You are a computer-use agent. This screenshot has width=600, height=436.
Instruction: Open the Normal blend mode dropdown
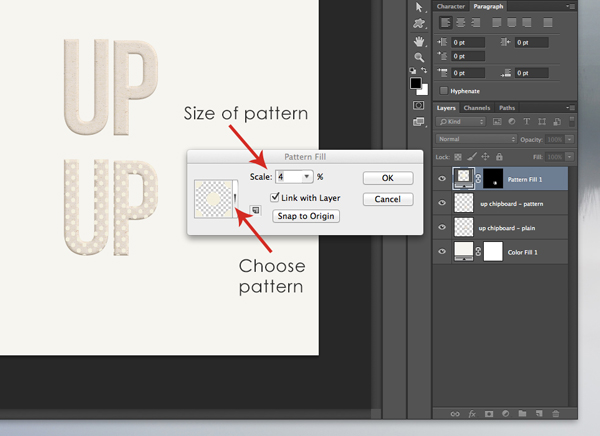coord(476,139)
